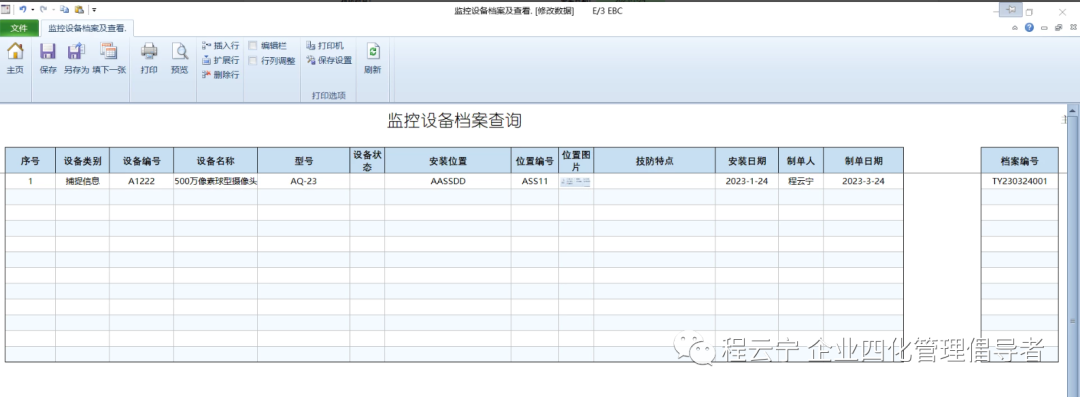The image size is (1080, 397).
Task: Open 填下一张 to fill next form
Action: 109,58
